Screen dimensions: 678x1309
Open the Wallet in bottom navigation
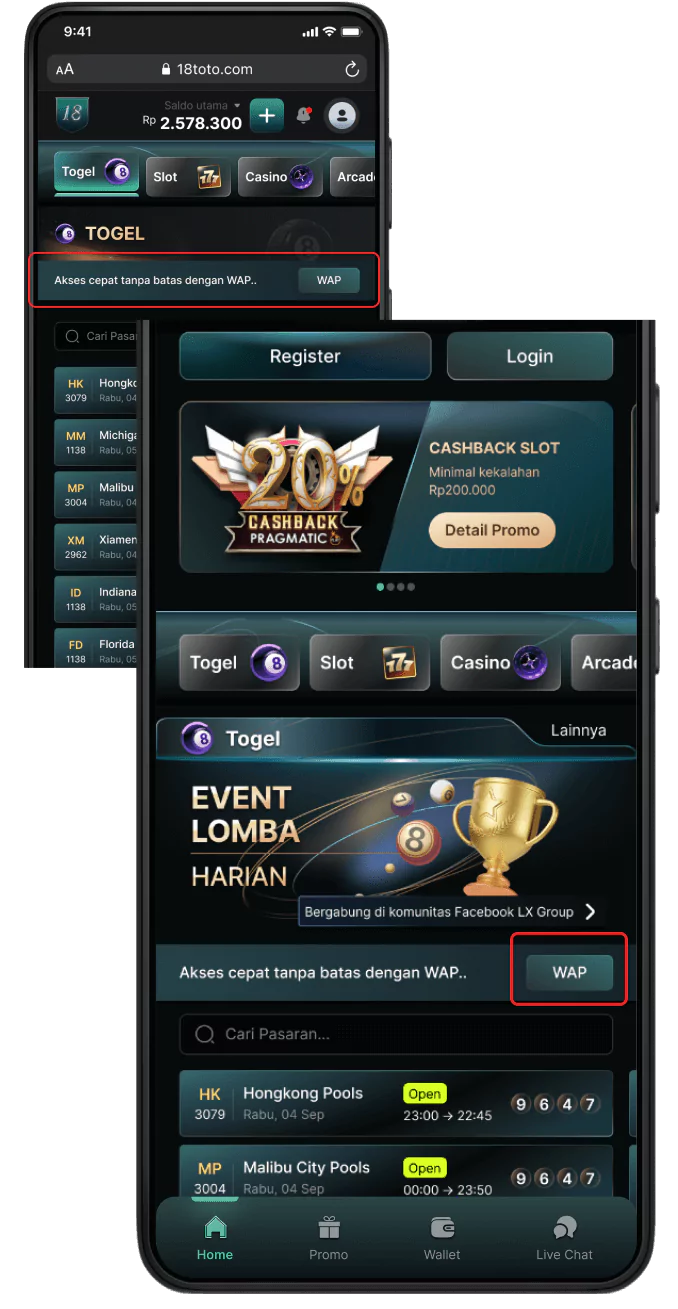click(x=442, y=1239)
